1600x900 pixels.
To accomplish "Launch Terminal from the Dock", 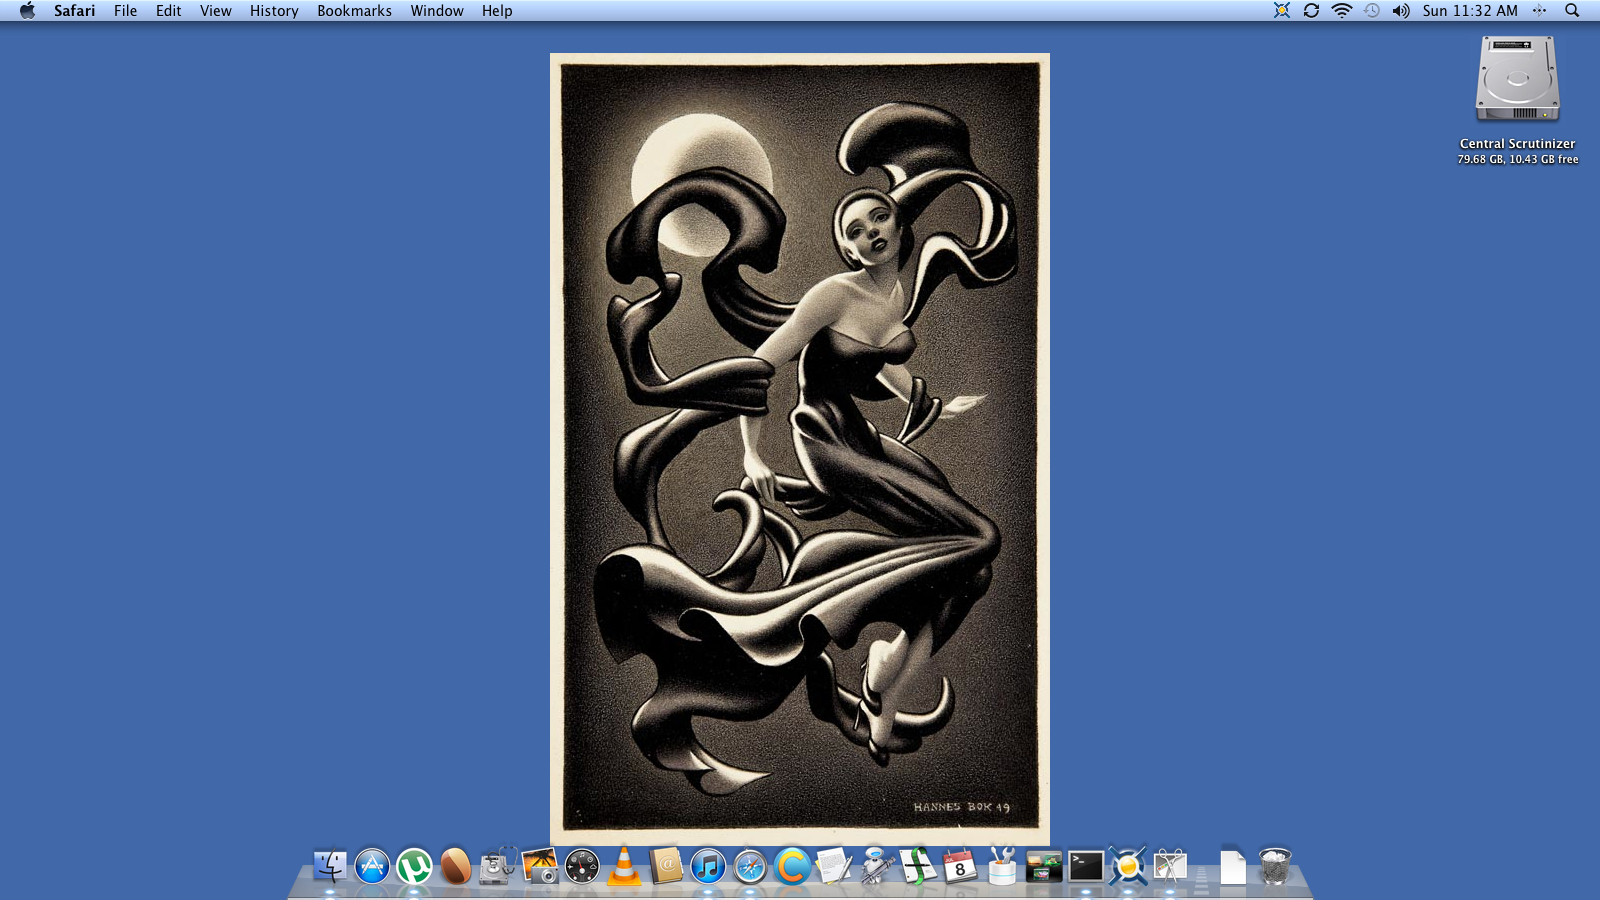I will point(1086,866).
